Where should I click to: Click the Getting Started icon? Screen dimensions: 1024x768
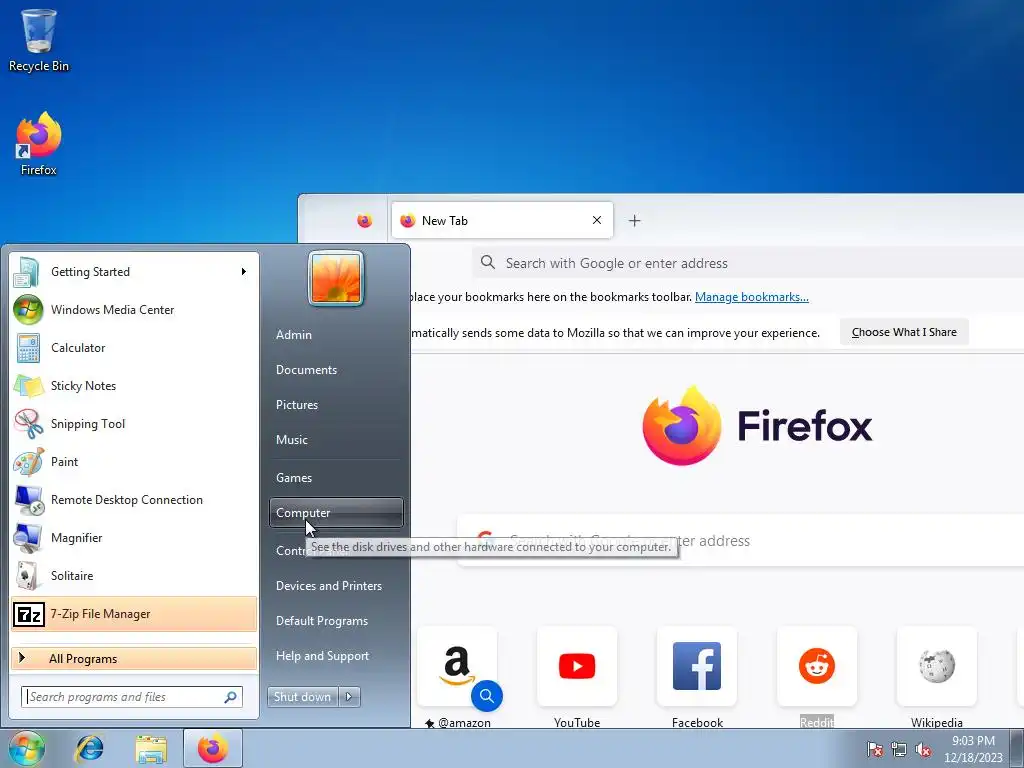pyautogui.click(x=28, y=272)
